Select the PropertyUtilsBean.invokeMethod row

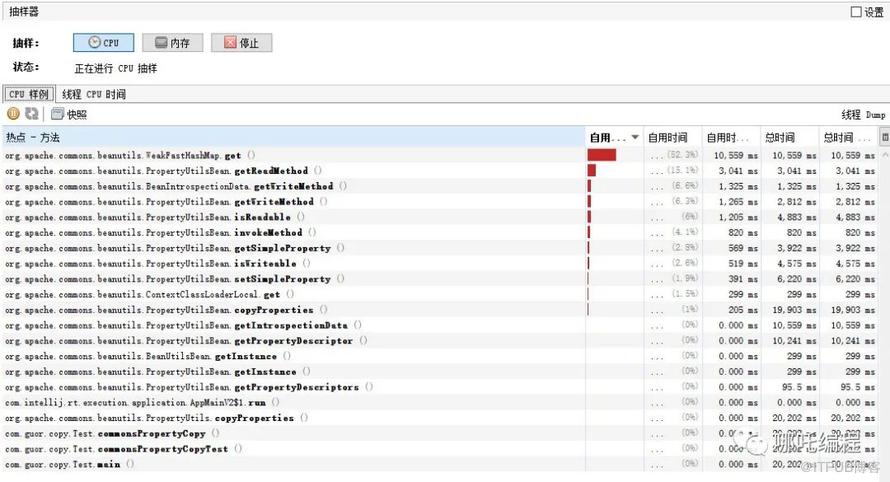tap(441, 232)
